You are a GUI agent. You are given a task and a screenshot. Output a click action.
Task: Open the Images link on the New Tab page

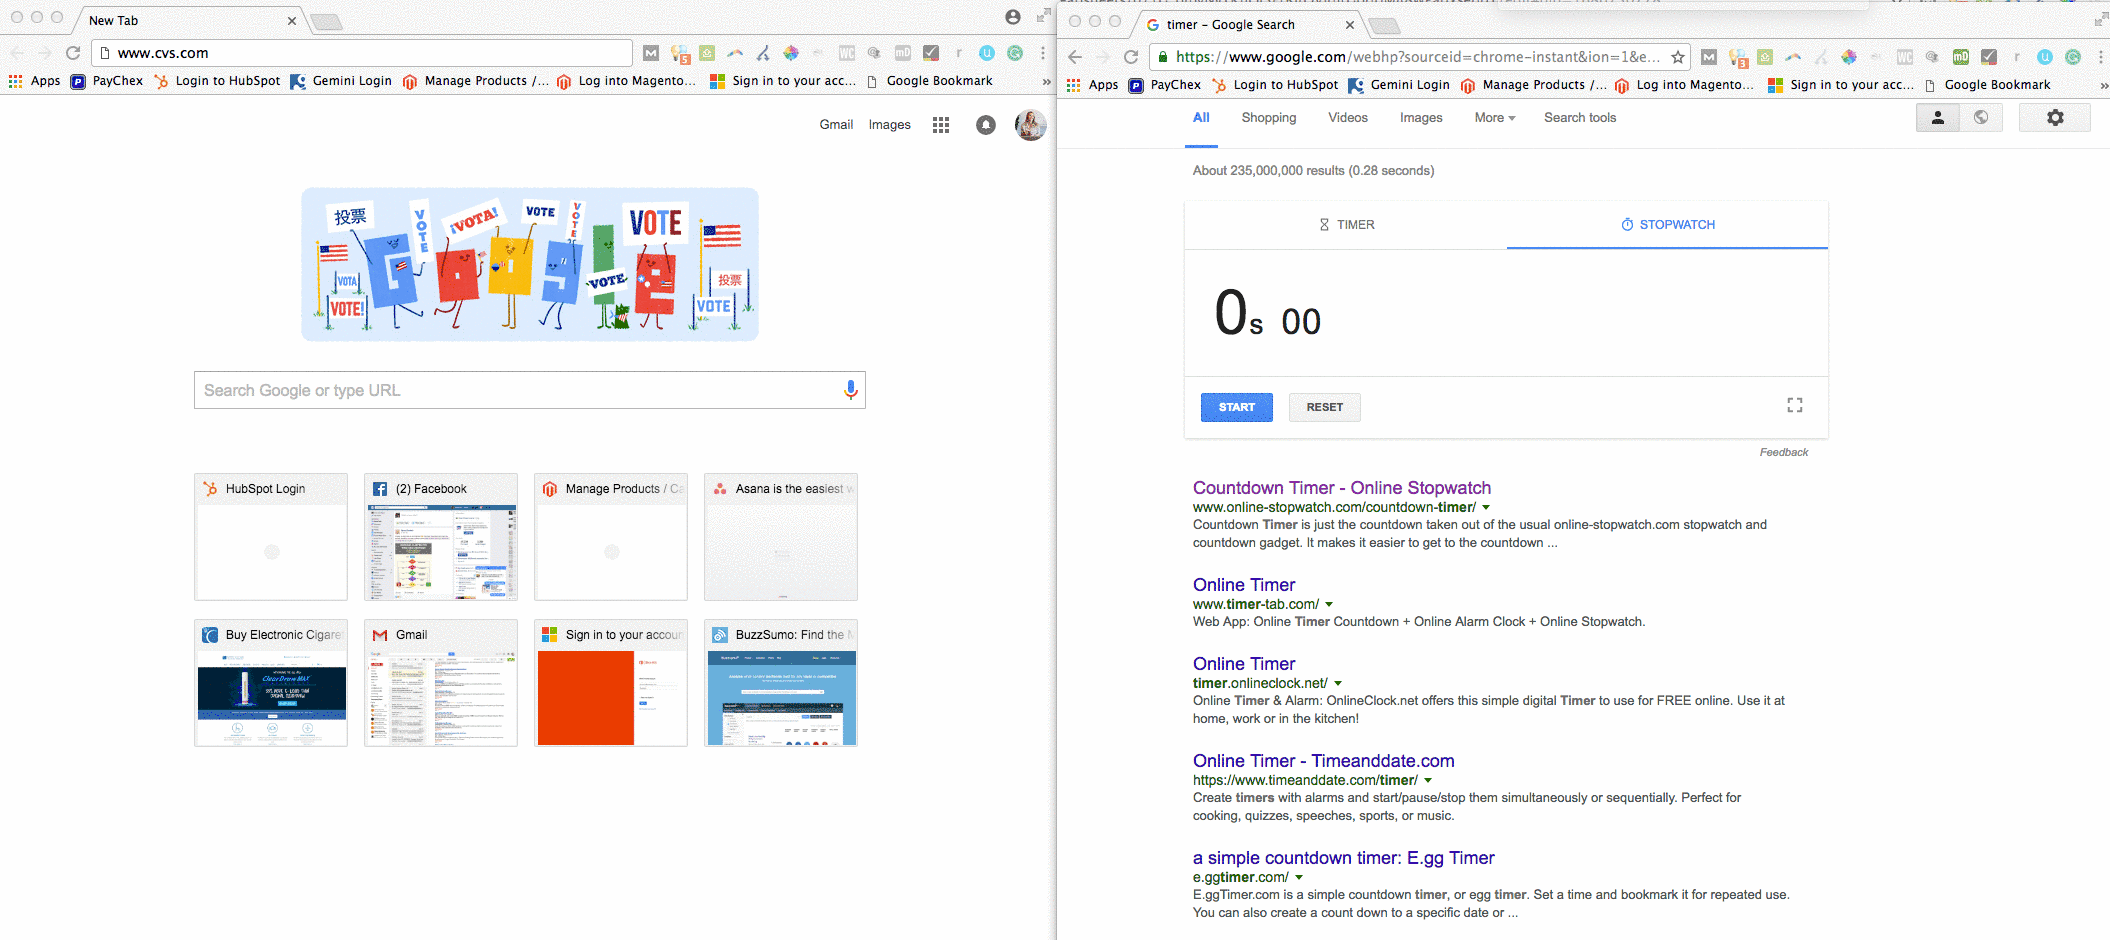pos(889,125)
